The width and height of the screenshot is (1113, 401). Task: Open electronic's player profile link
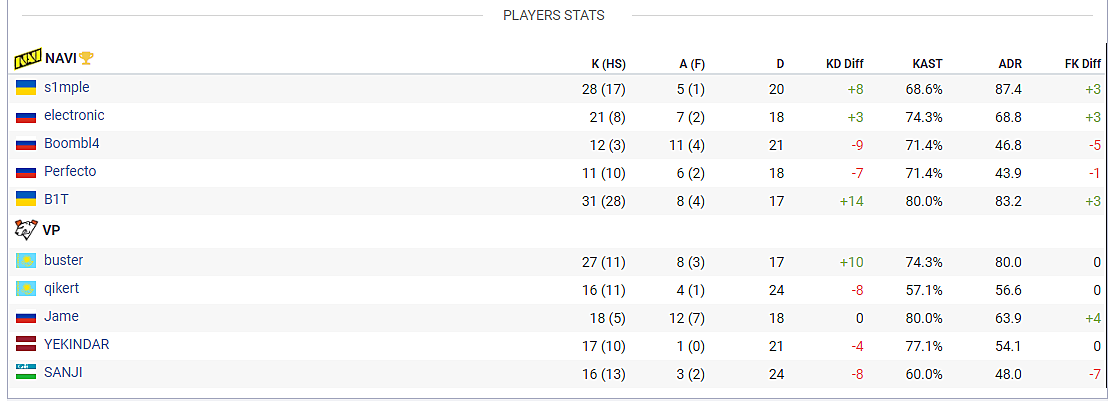point(74,115)
